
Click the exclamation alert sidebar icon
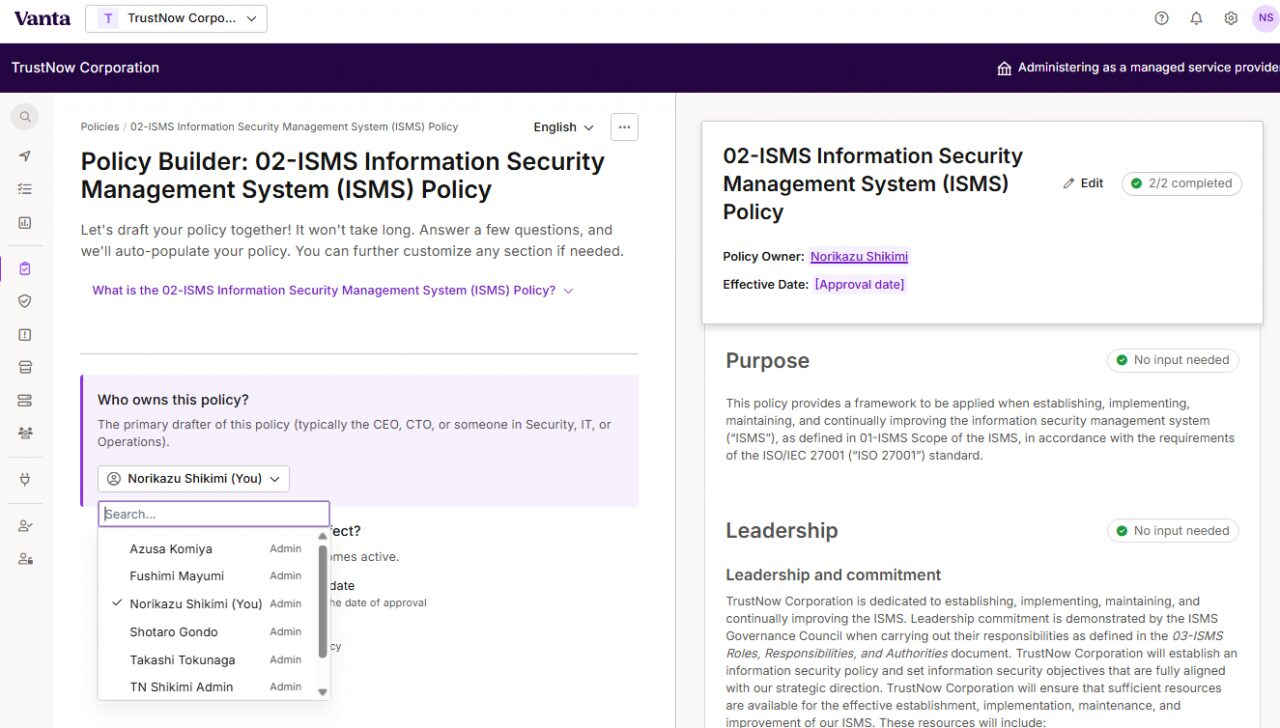[x=25, y=335]
